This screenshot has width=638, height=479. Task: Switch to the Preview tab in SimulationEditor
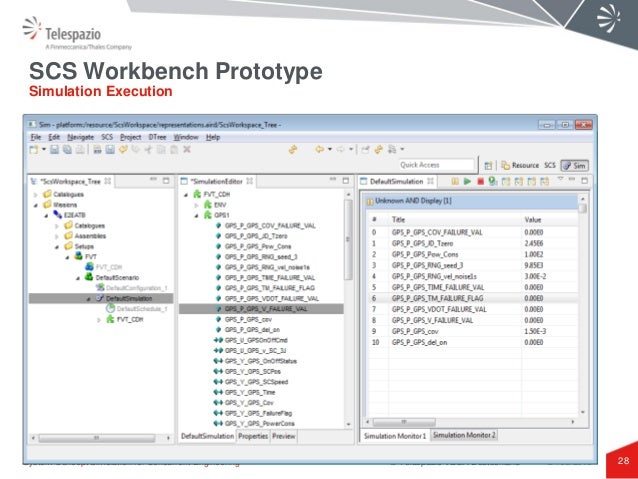pos(284,436)
